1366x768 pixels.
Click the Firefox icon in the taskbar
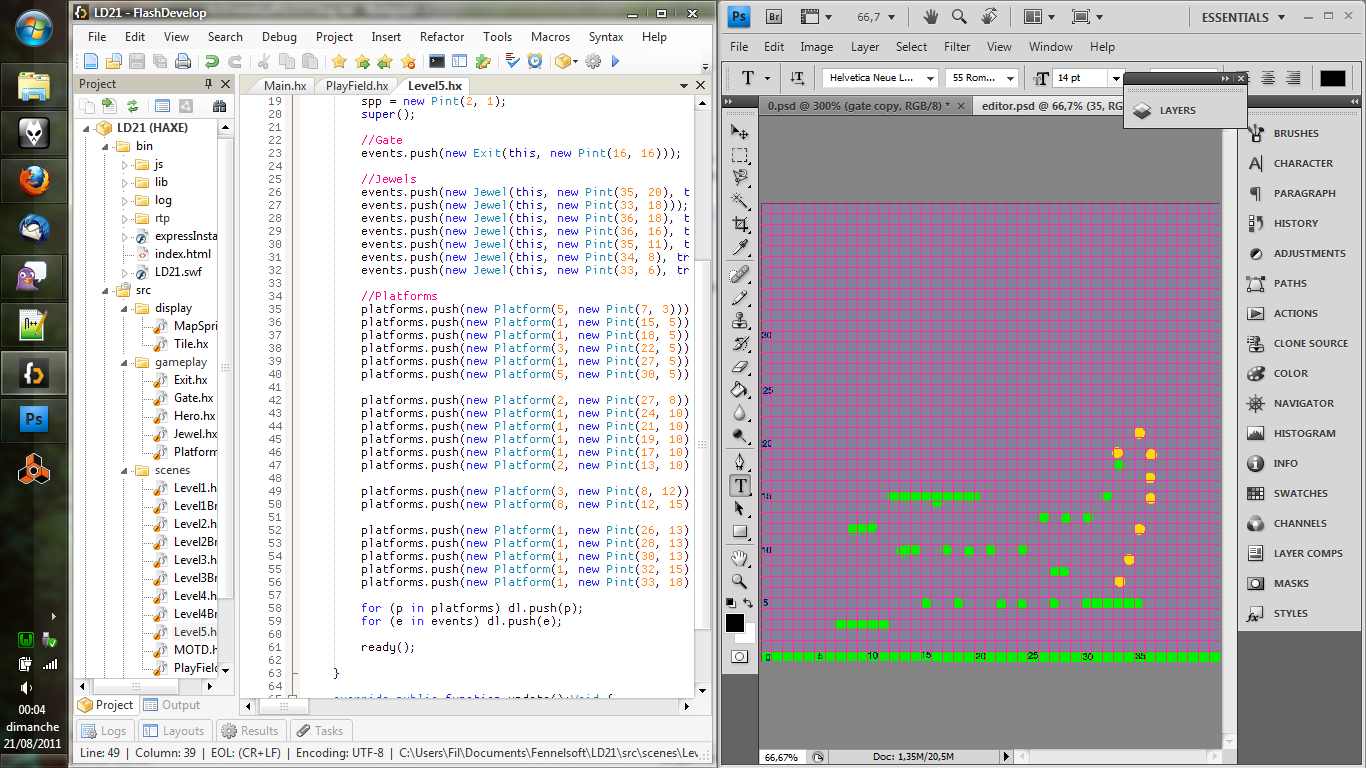coord(34,181)
